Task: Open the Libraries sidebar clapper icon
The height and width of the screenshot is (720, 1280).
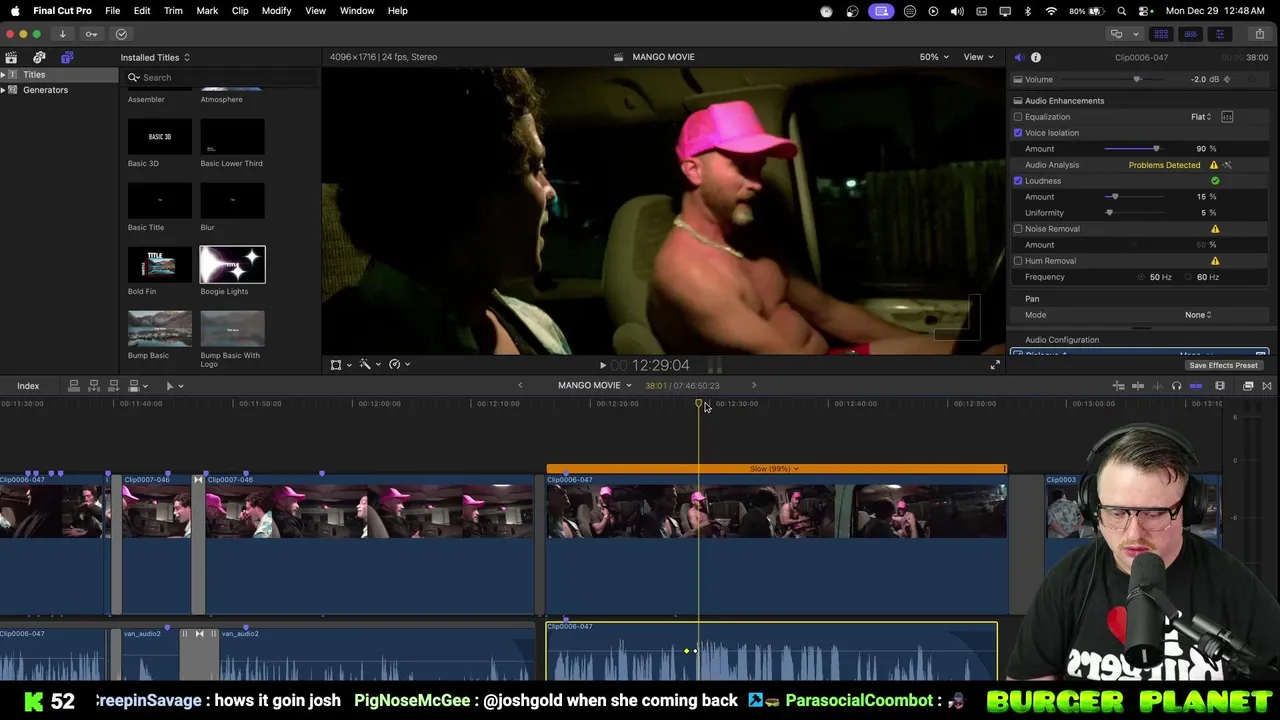Action: (x=11, y=57)
